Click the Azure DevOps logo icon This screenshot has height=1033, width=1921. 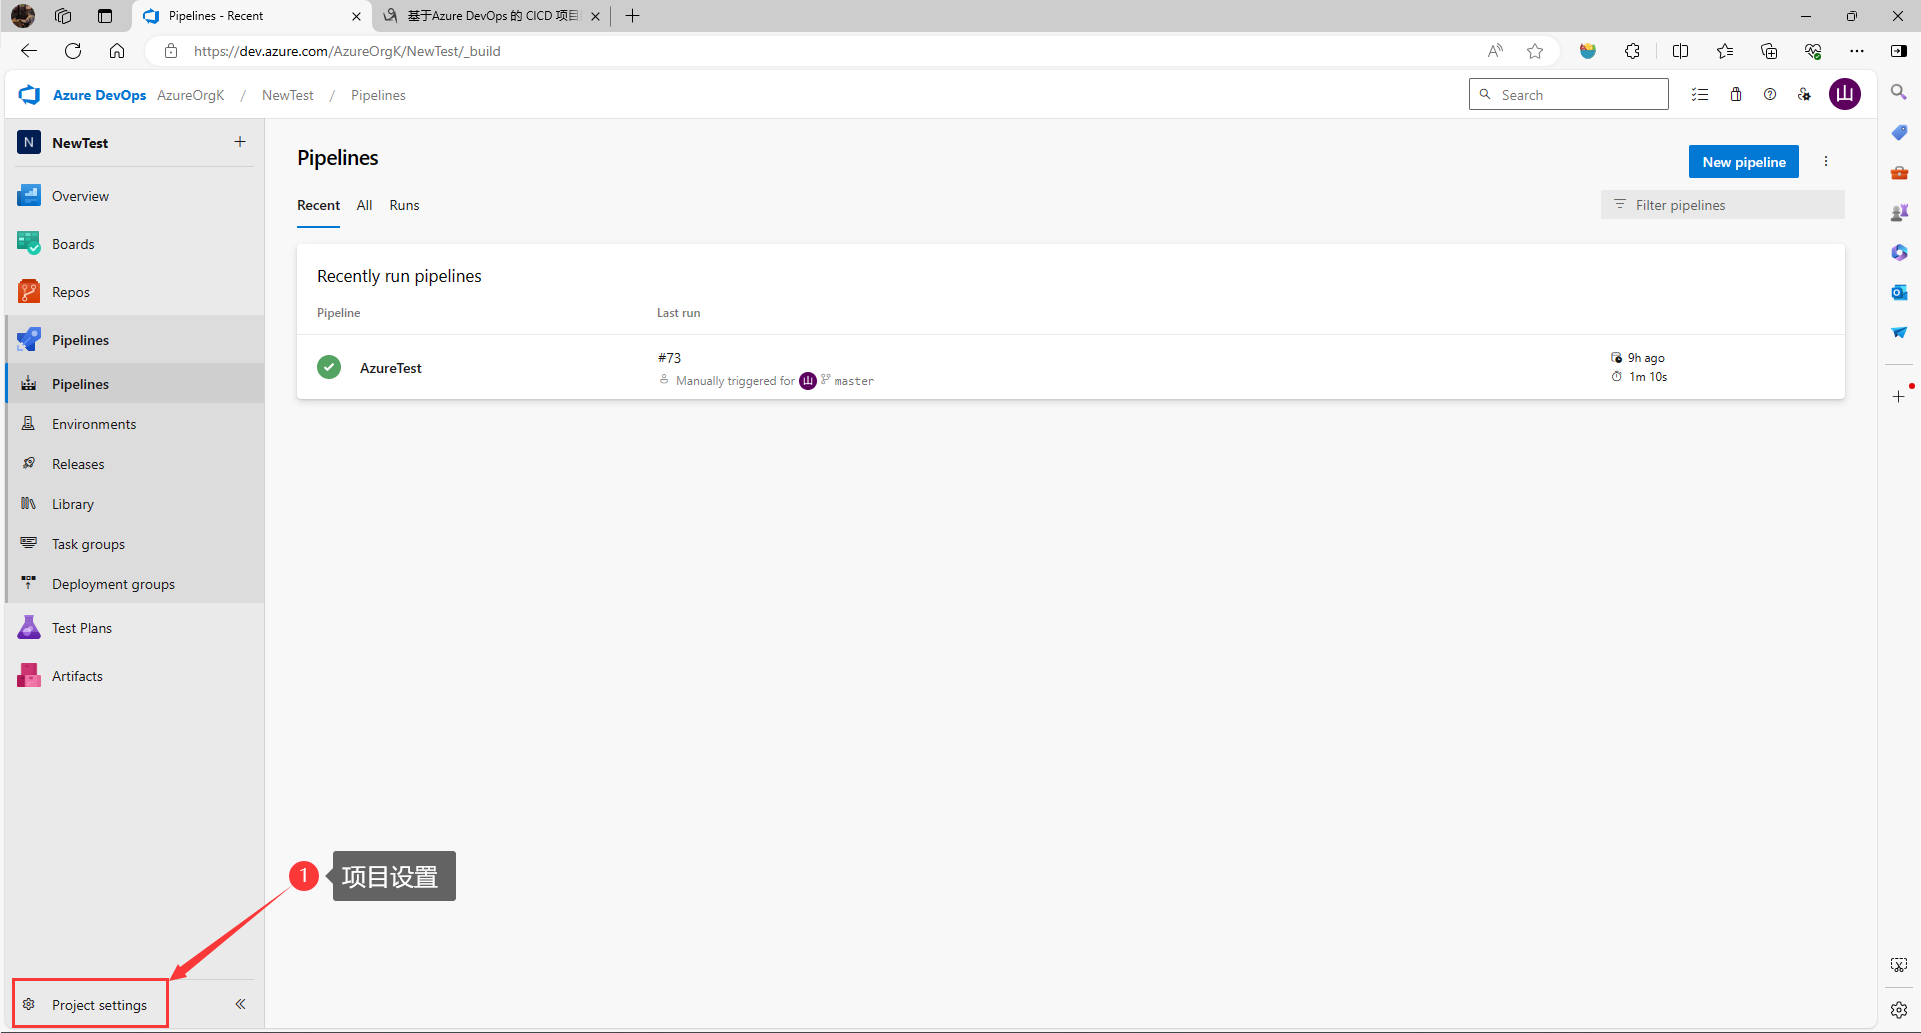(x=30, y=95)
